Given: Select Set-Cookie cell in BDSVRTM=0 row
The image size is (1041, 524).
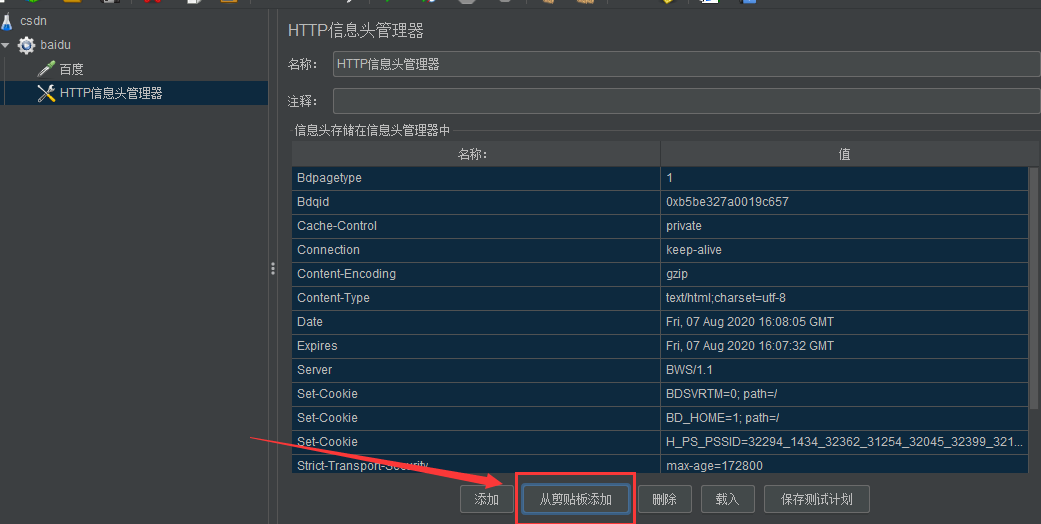Looking at the screenshot, I should click(476, 394).
